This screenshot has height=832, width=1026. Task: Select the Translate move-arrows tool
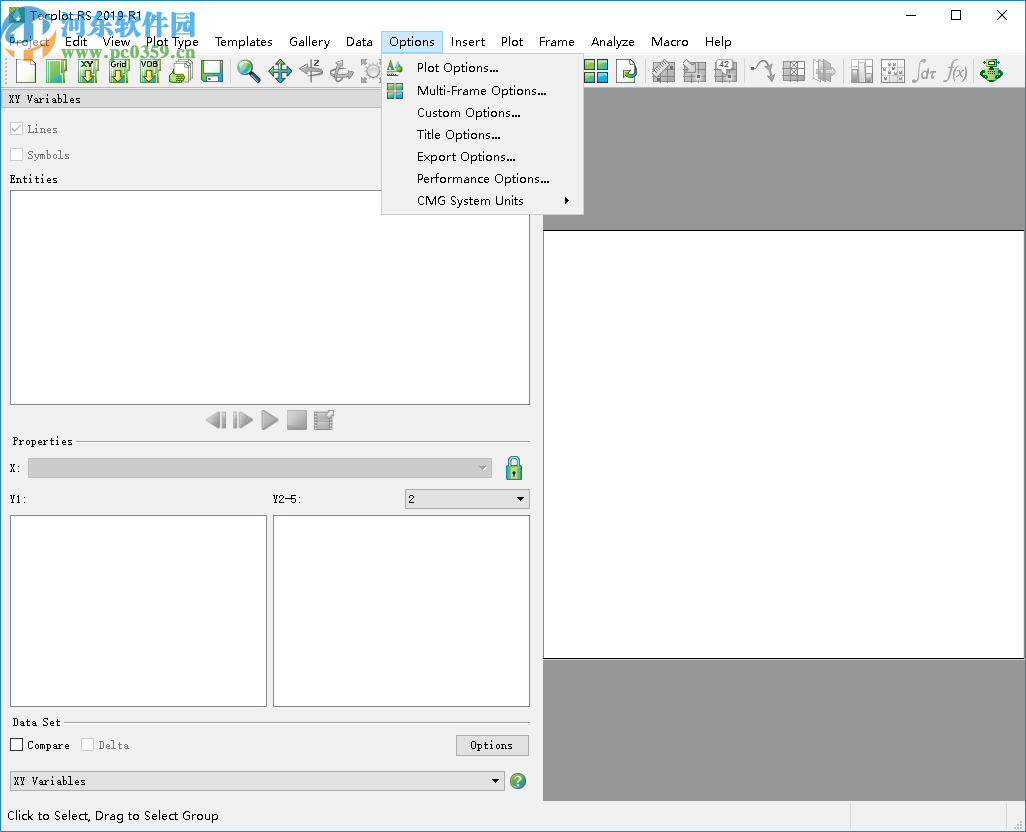[x=280, y=71]
